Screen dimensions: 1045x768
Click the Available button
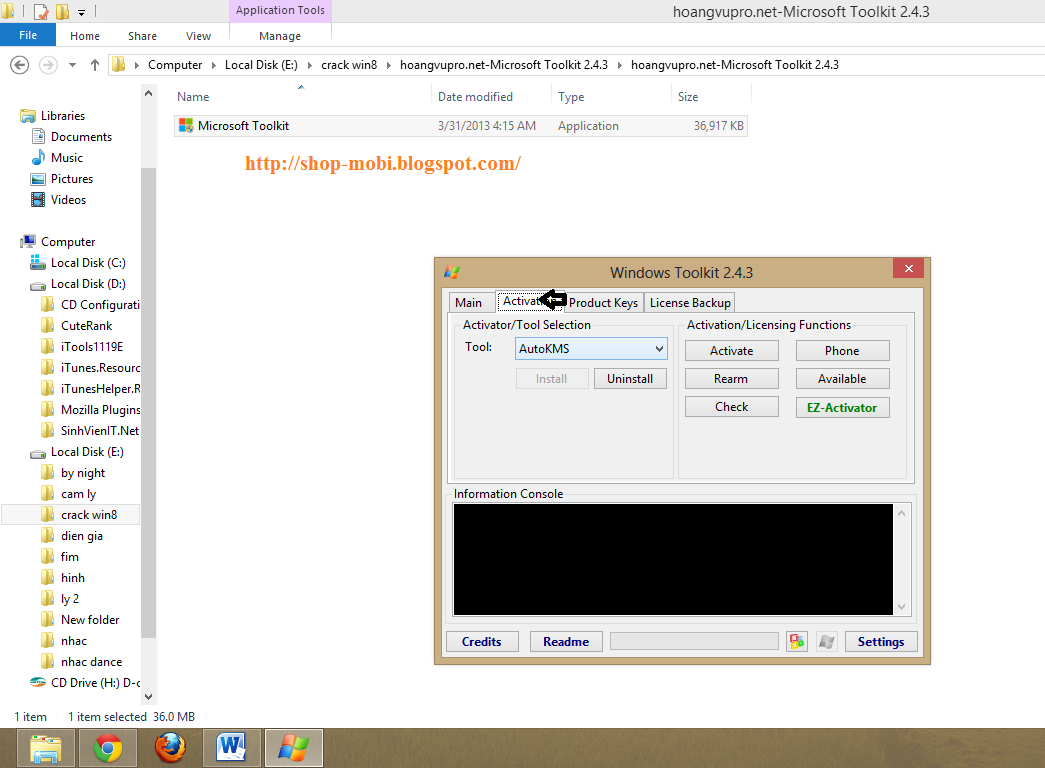pos(842,379)
